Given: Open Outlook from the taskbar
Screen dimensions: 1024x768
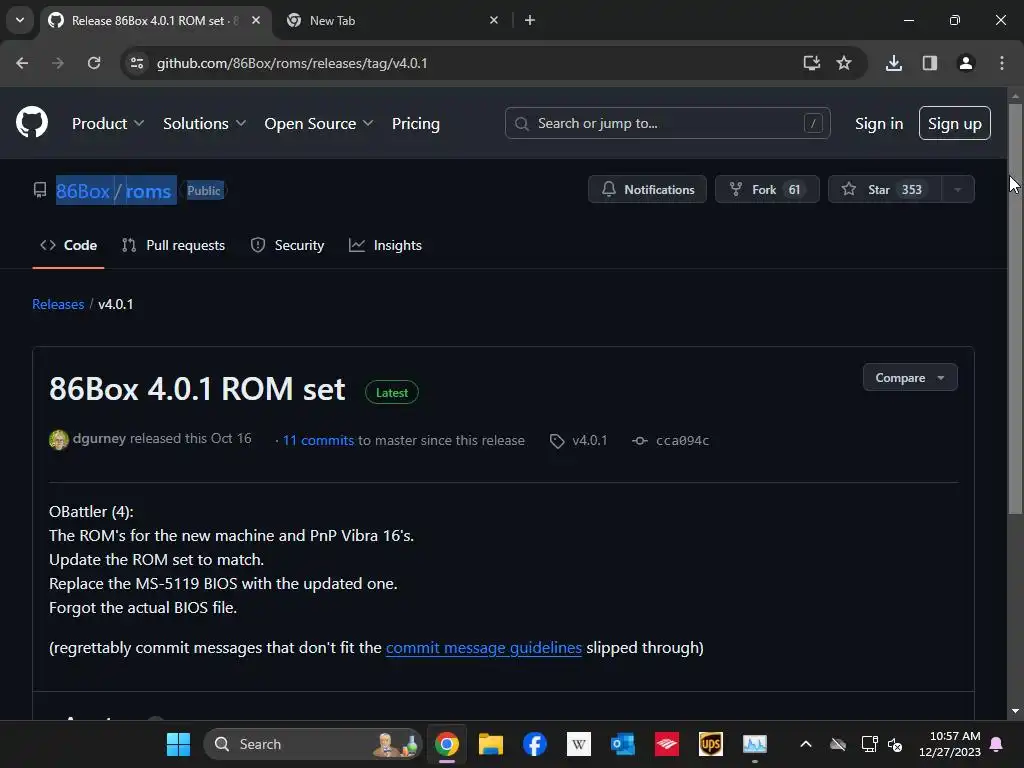Looking at the screenshot, I should (622, 744).
